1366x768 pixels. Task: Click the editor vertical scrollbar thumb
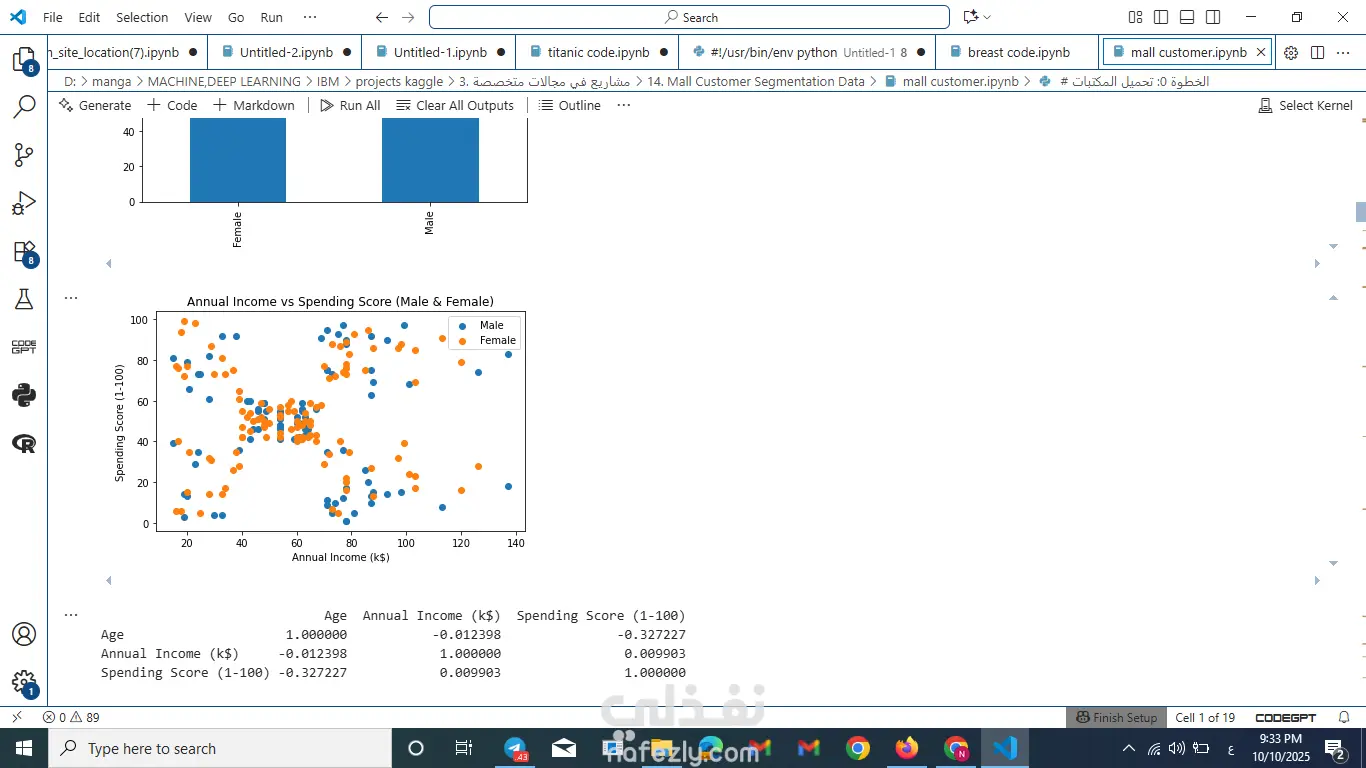pos(1360,212)
